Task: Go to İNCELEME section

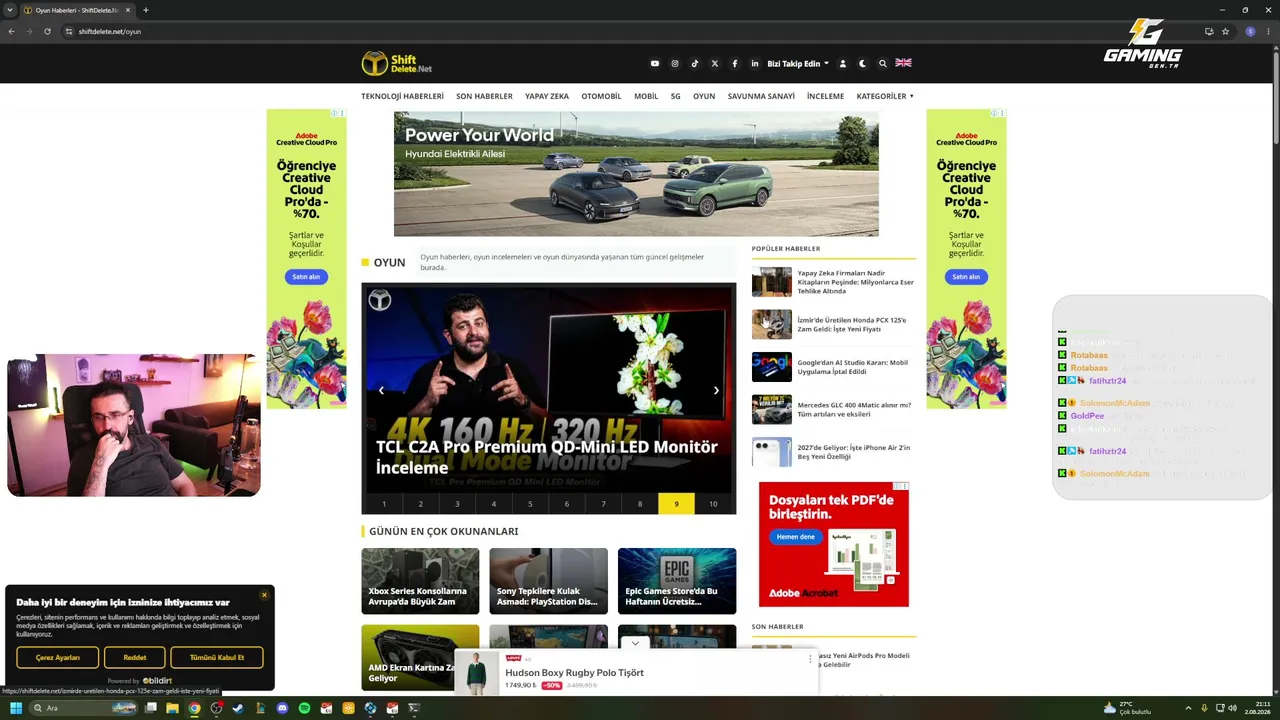Action: tap(826, 96)
